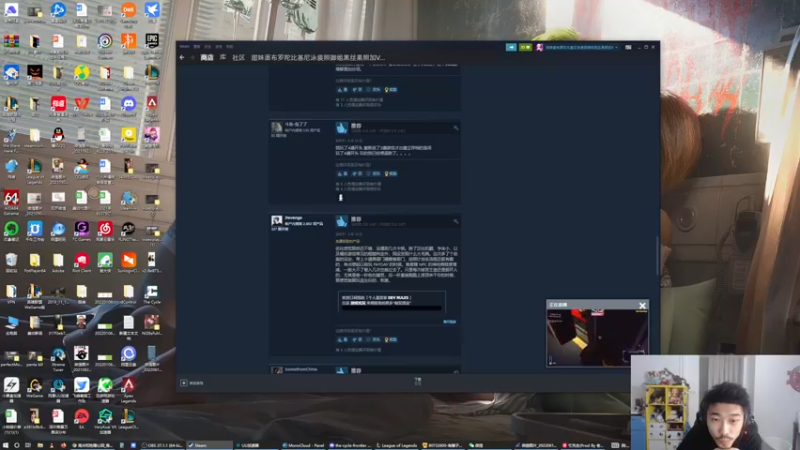The width and height of the screenshot is (800, 450).
Task: Open the TC Games desktop icon
Action: (x=82, y=231)
